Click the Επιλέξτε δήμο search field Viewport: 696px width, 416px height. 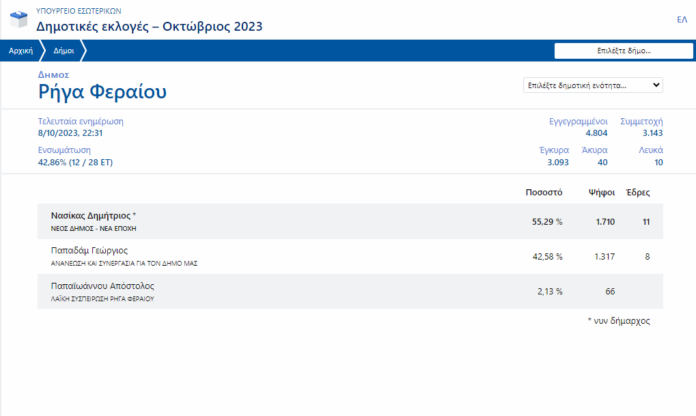click(x=623, y=50)
